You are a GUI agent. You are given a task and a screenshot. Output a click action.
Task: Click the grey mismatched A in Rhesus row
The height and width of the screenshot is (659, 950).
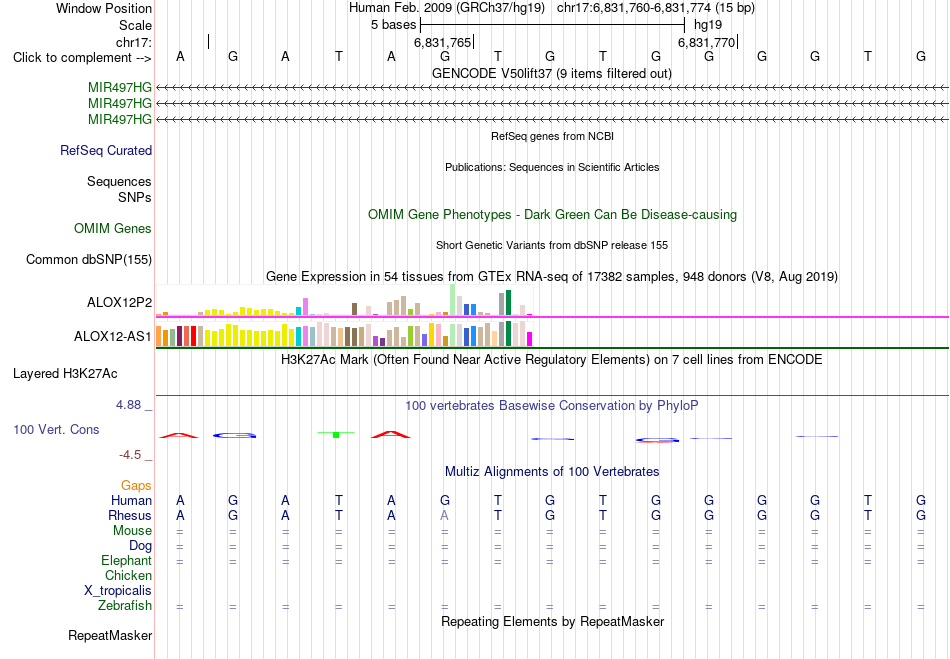point(445,515)
